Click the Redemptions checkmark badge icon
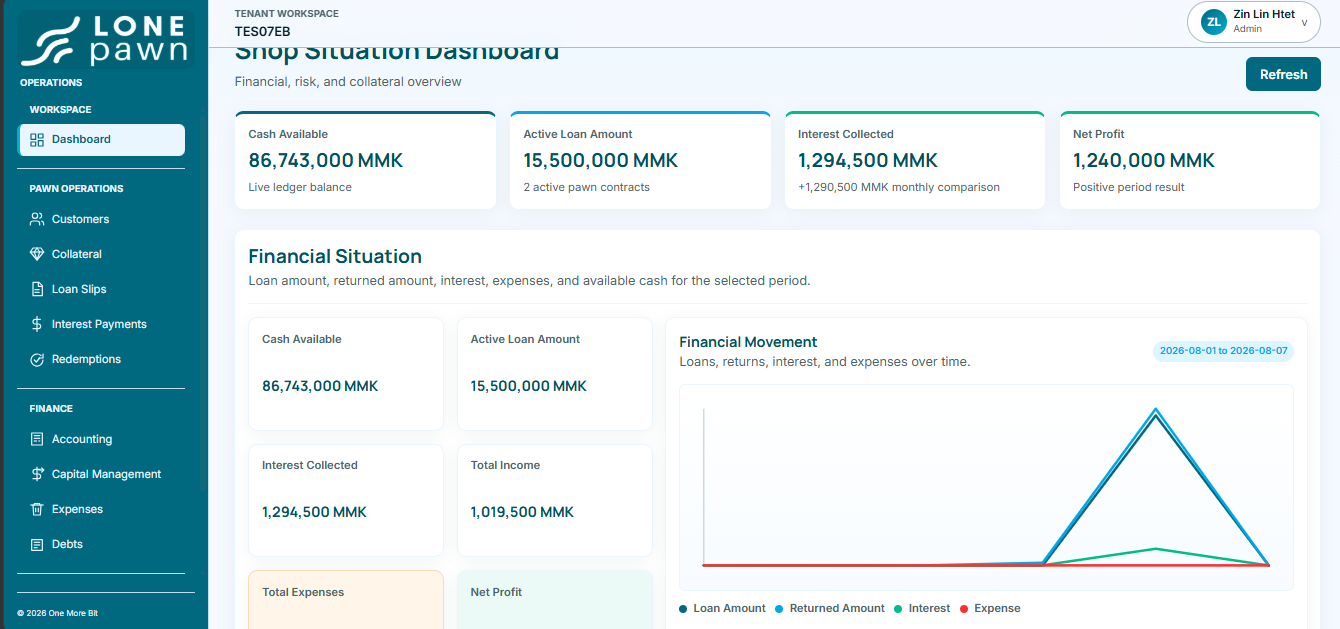This screenshot has height=629, width=1340. (x=37, y=359)
